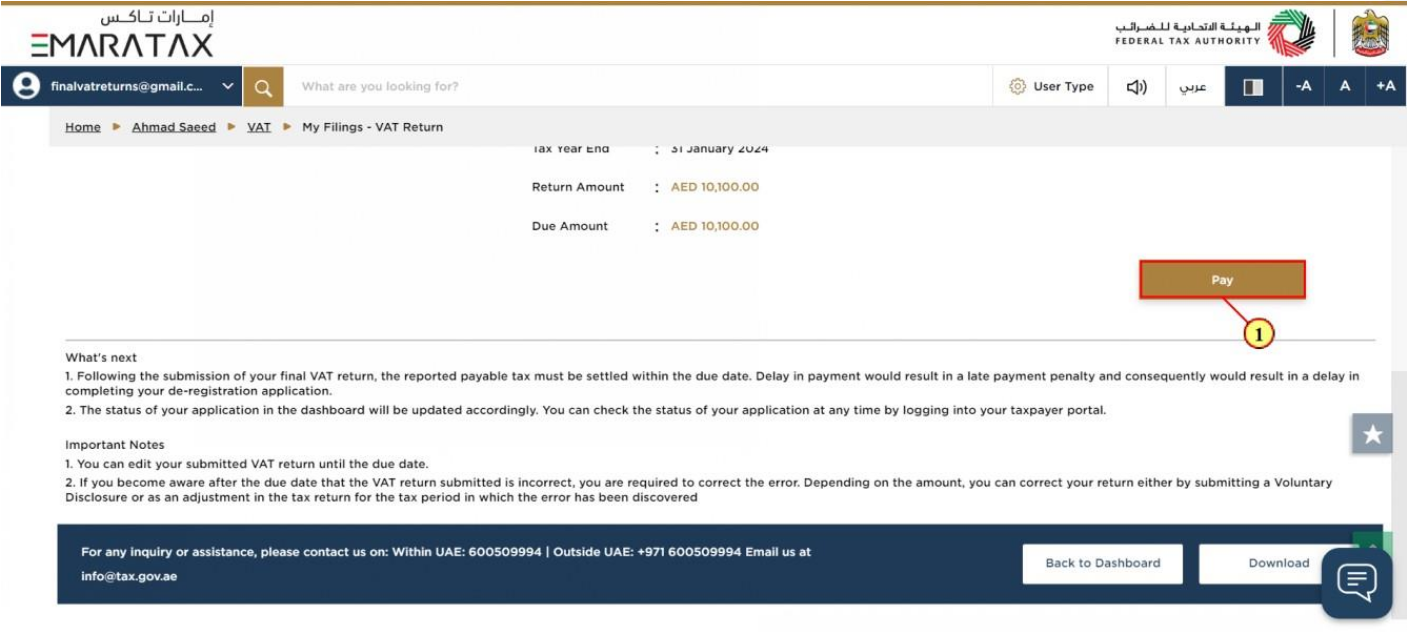Click the 'What's next' heading
Screen dimensions: 1407x632
(101, 358)
